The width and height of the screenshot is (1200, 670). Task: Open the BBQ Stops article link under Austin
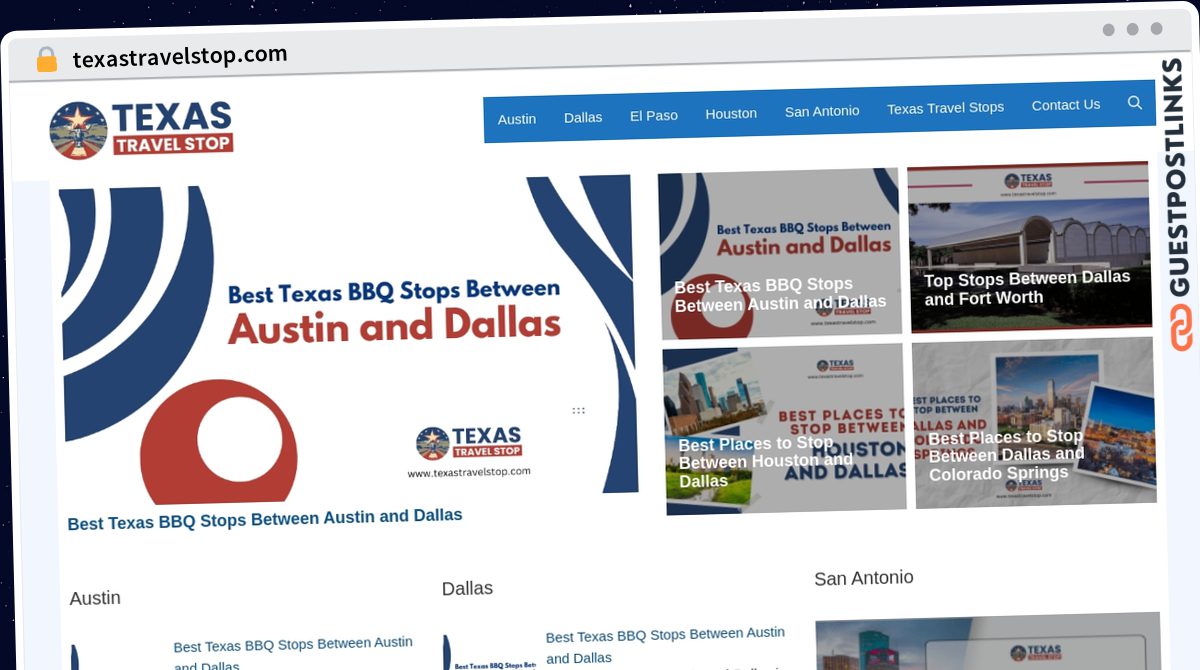(x=293, y=654)
